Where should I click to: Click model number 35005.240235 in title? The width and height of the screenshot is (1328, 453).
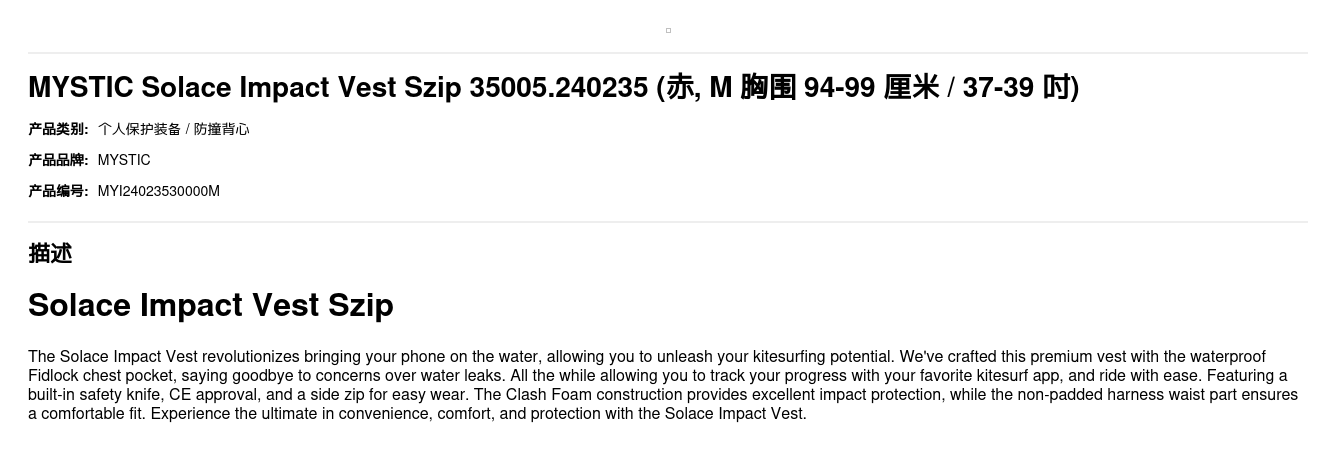558,88
